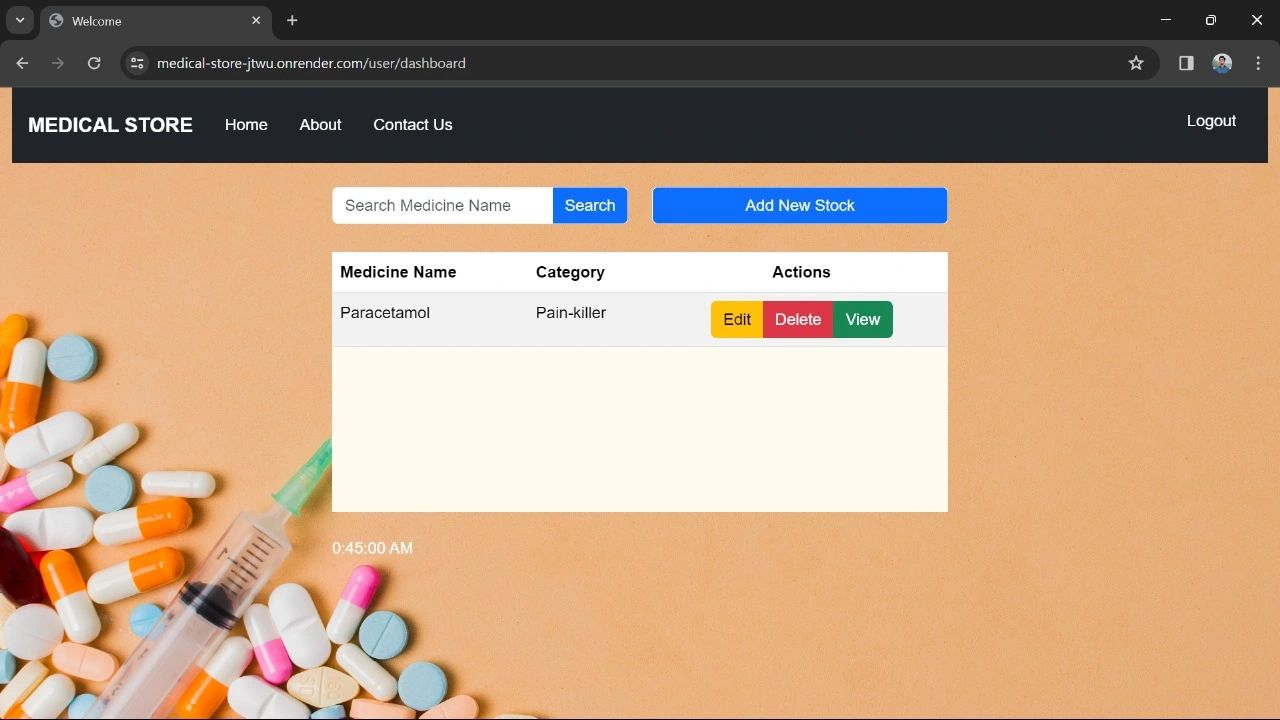Reload the page with the refresh icon
1280x720 pixels.
point(94,63)
